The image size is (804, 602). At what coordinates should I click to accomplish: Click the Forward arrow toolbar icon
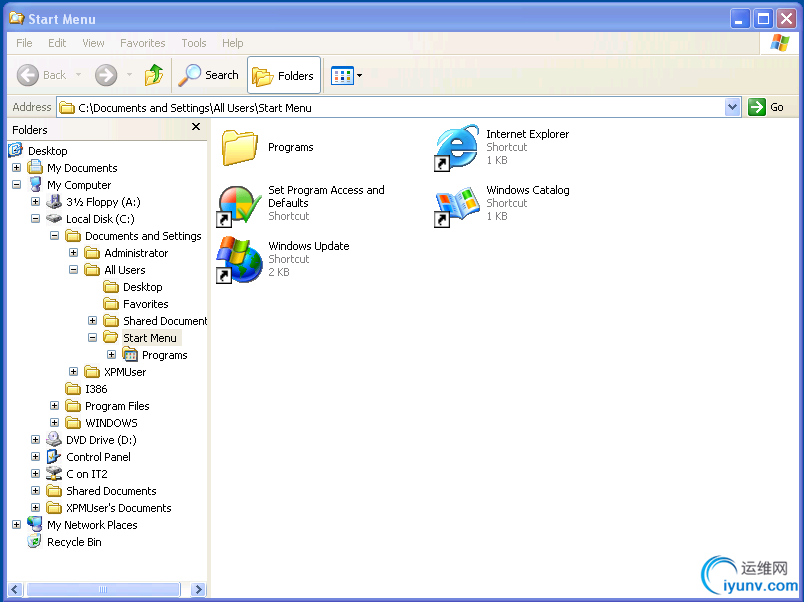[x=106, y=75]
